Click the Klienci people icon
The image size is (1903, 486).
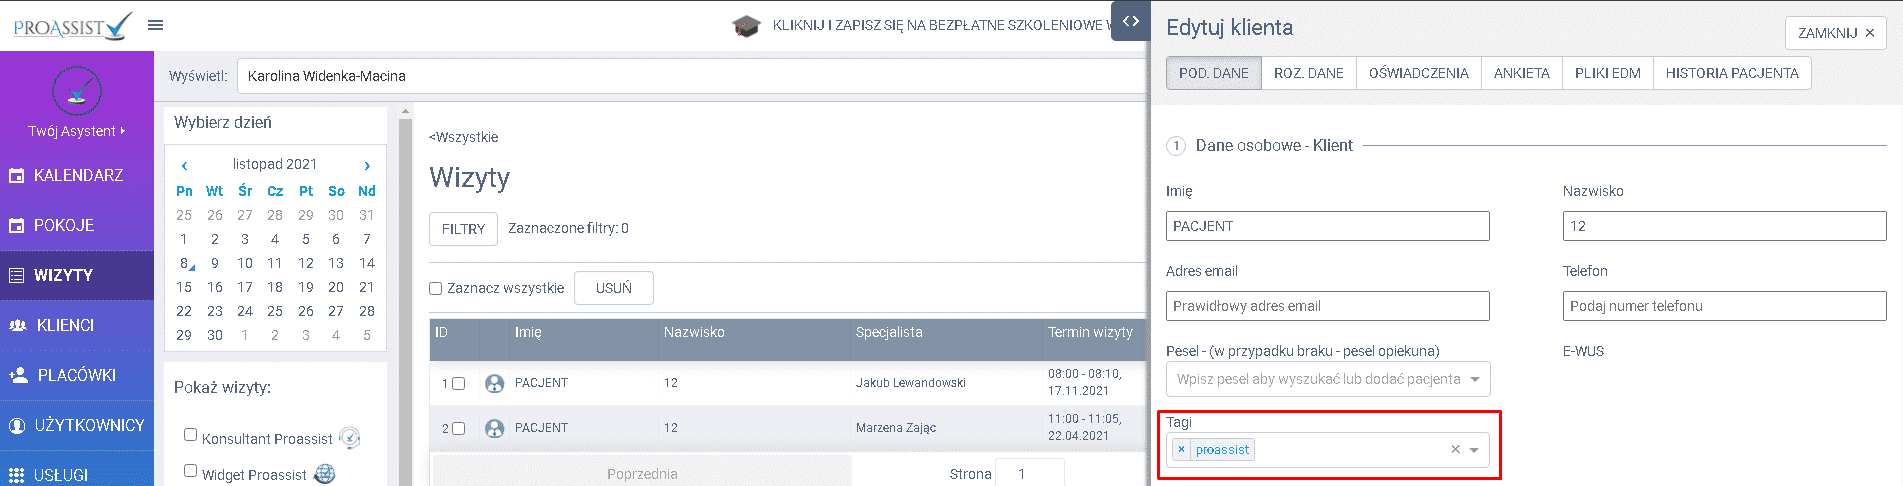tap(18, 326)
